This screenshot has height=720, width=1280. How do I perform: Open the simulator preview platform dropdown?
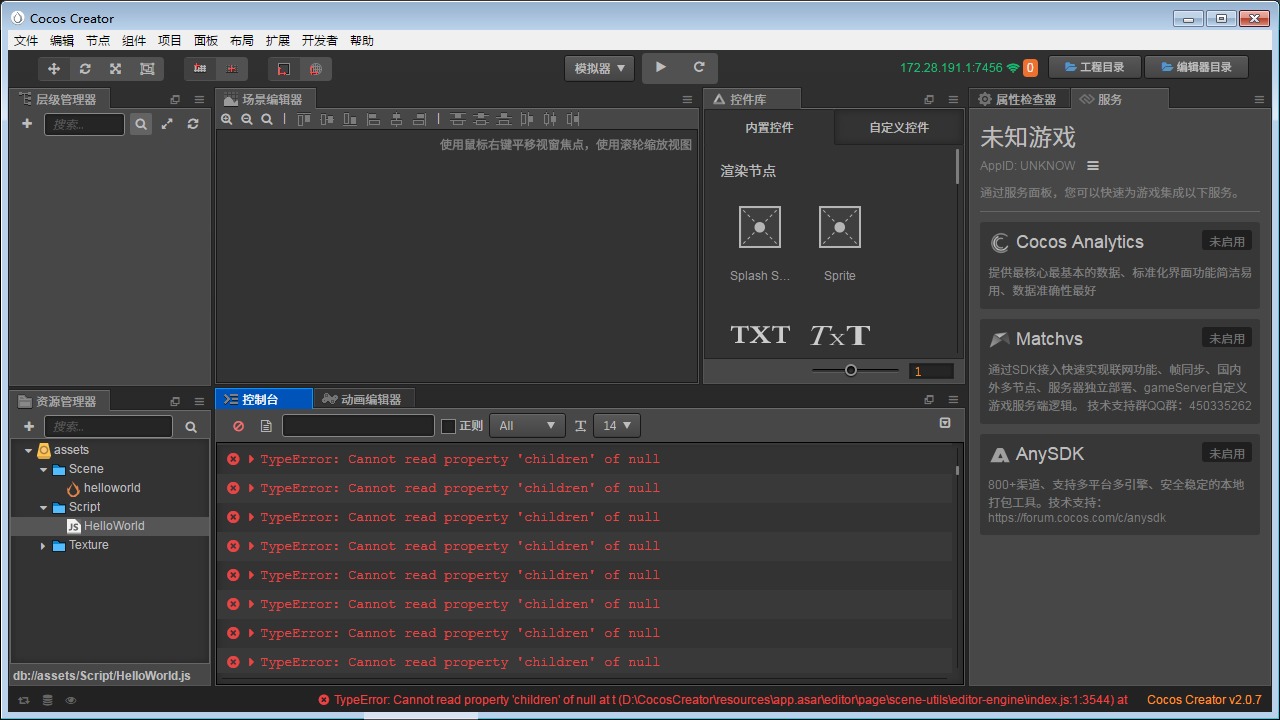point(599,68)
